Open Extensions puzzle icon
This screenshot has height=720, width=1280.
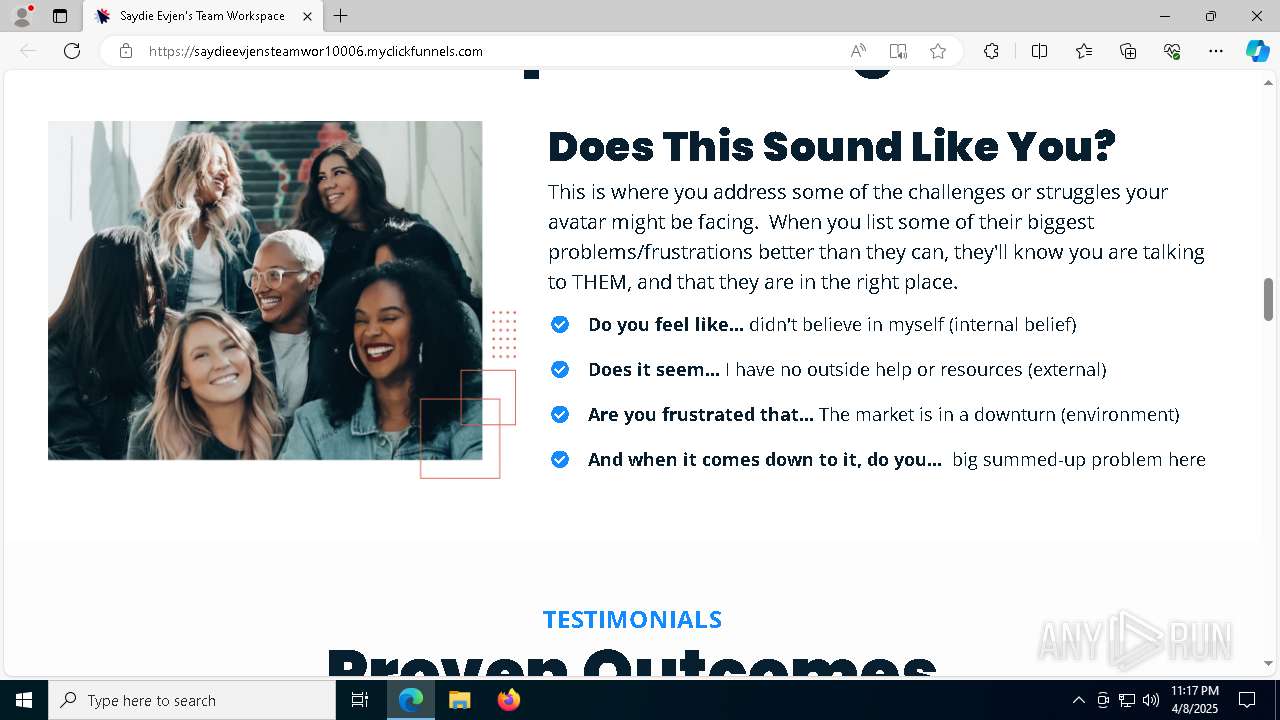pos(991,51)
